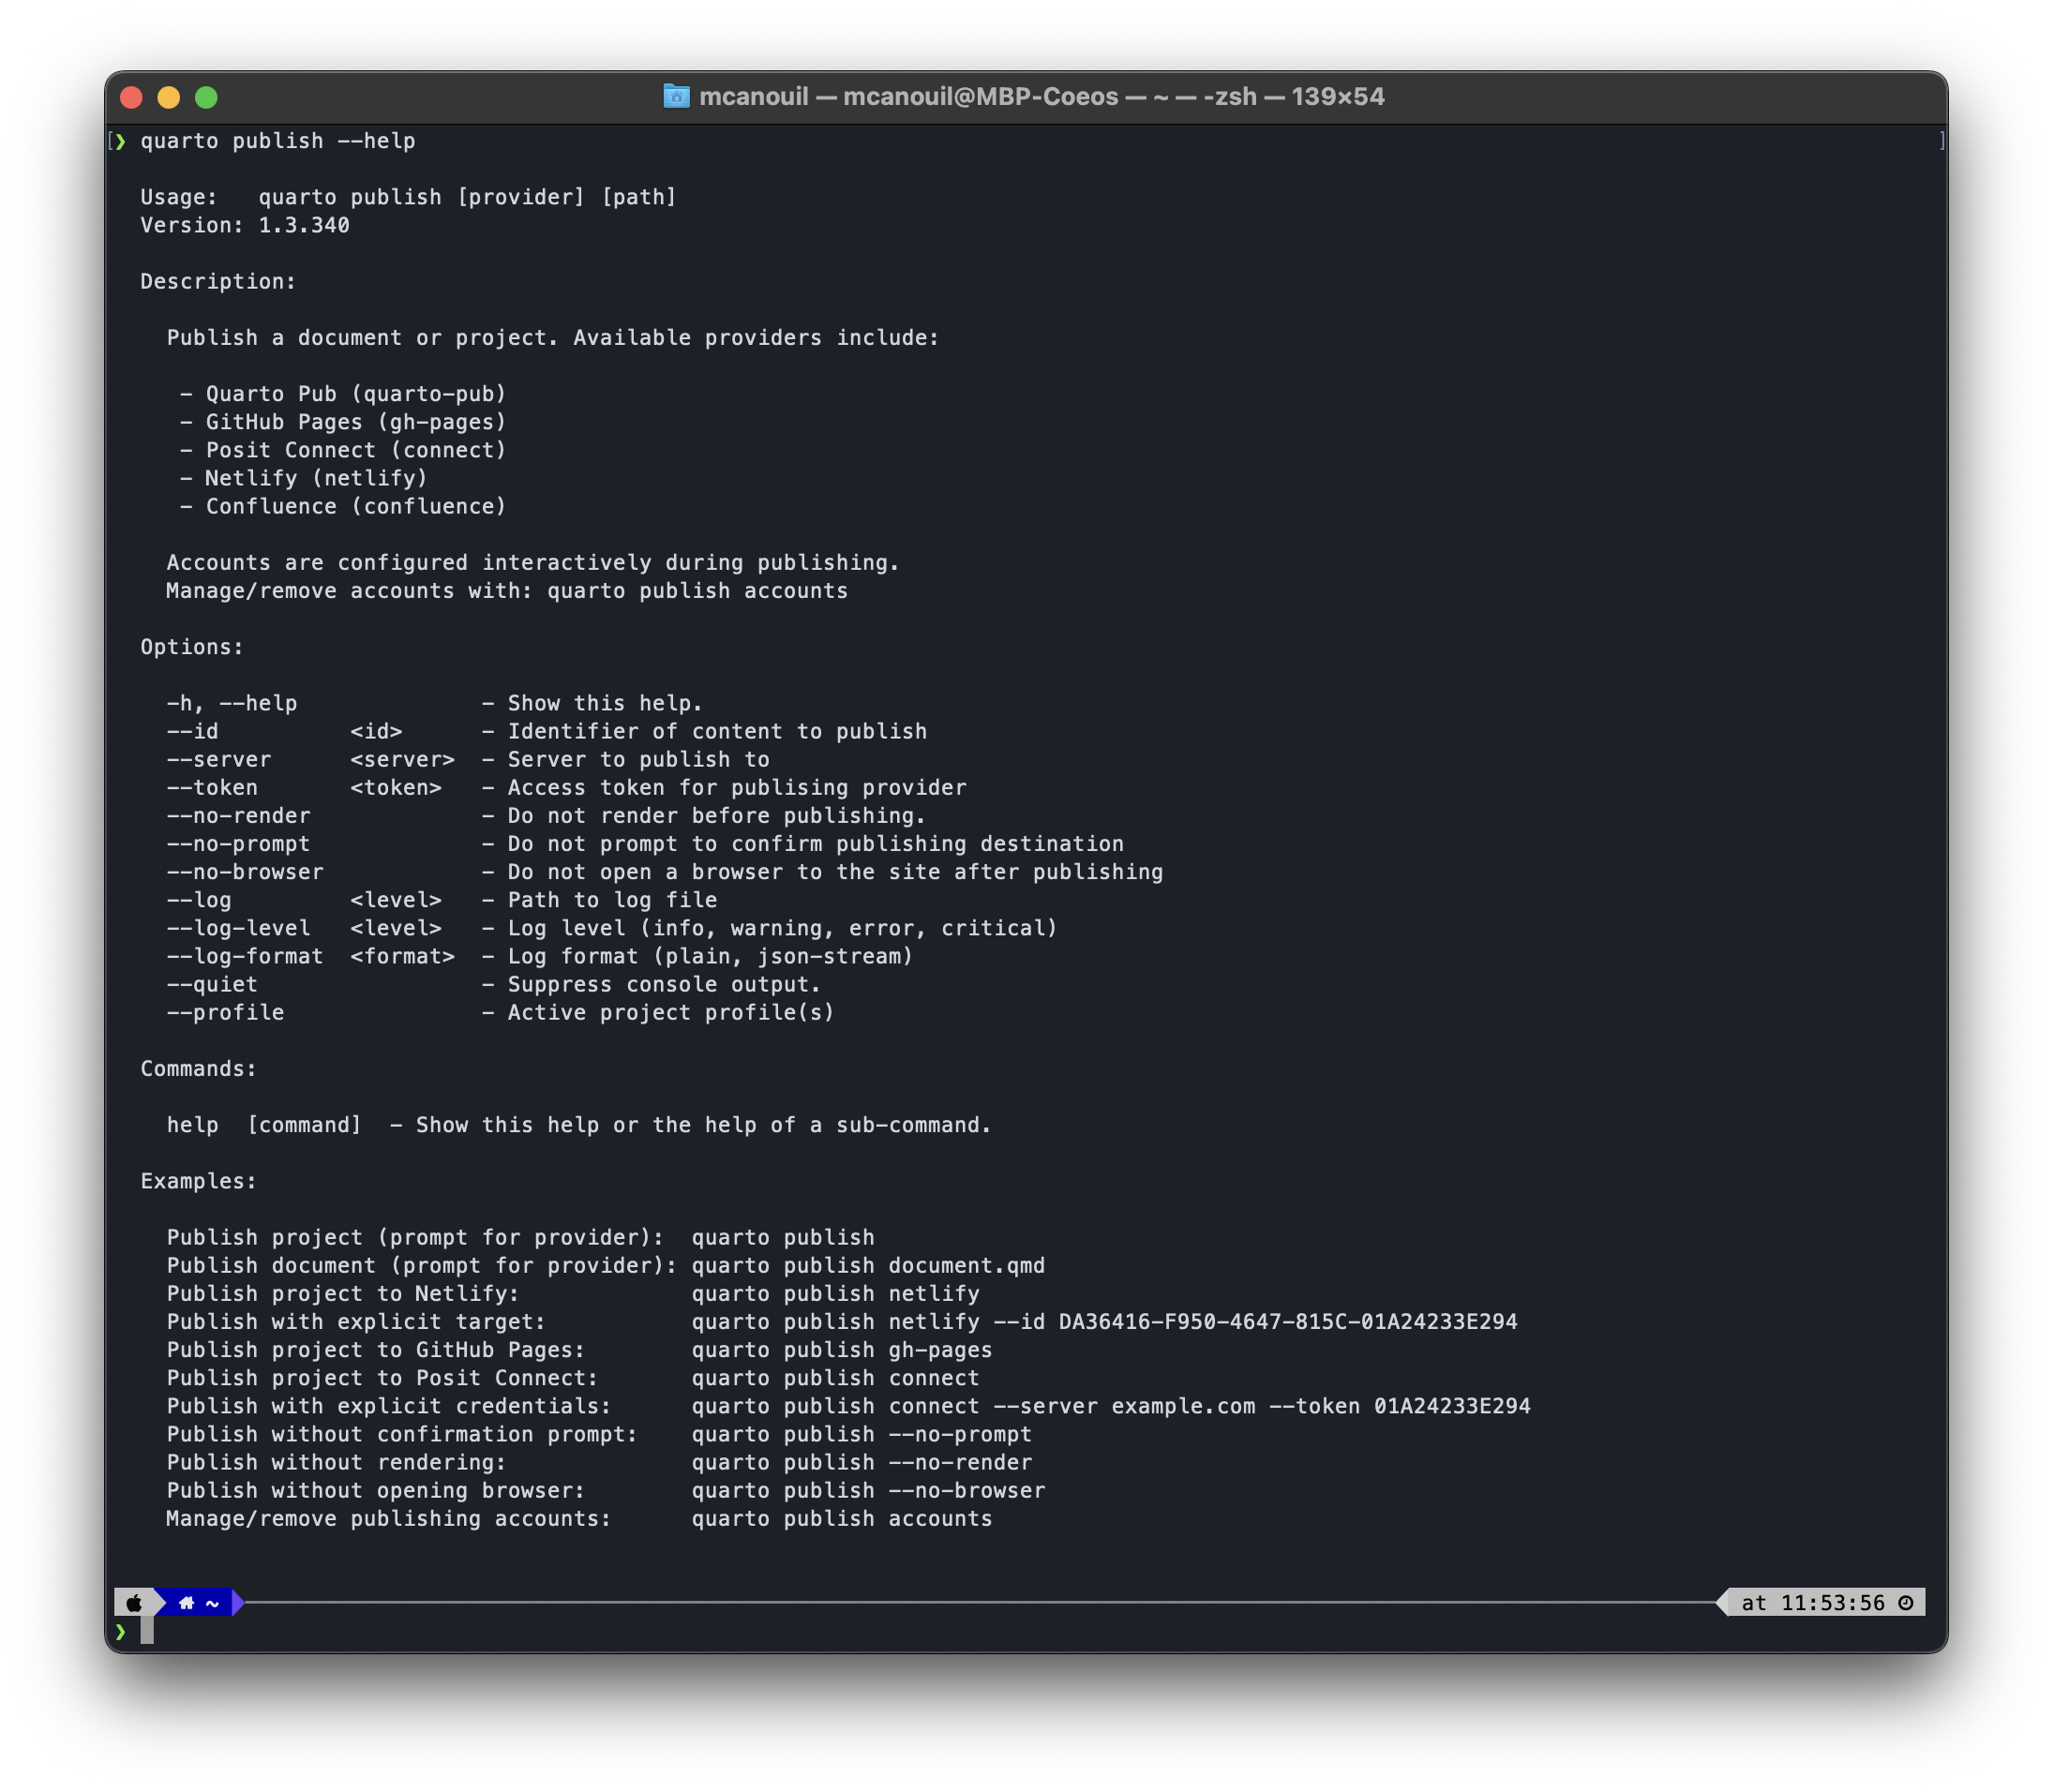Click the 'quarto publish gh-pages' example
The height and width of the screenshot is (1792, 2053).
842,1350
